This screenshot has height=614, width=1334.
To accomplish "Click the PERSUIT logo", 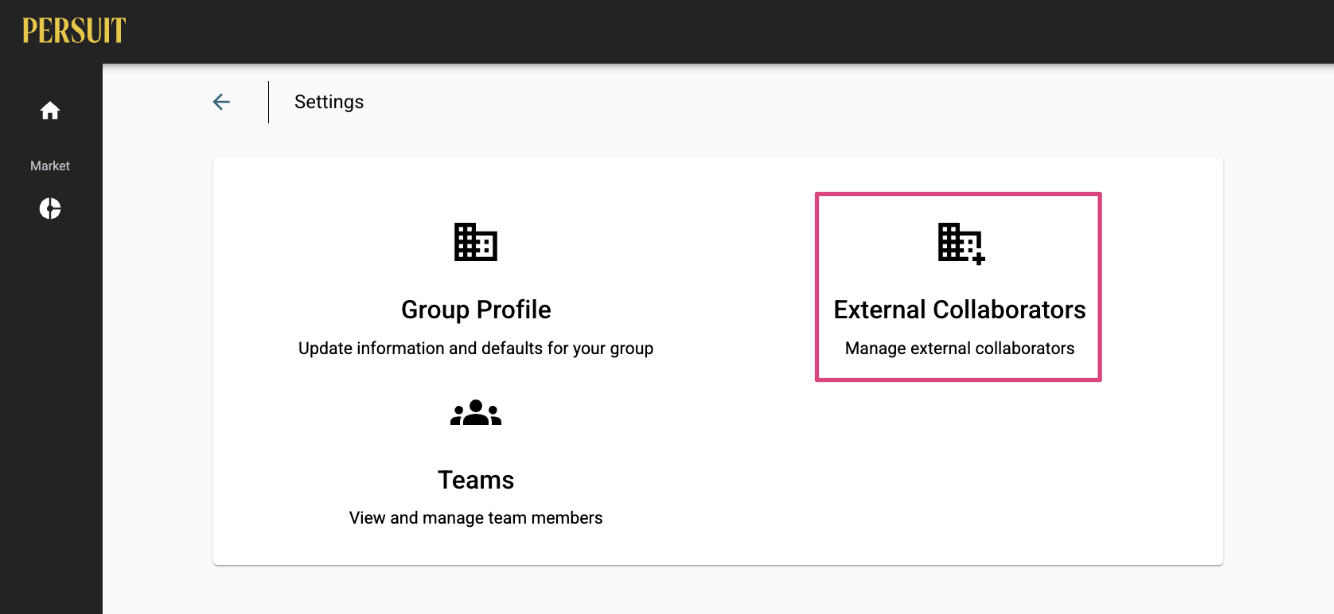I will [x=74, y=31].
